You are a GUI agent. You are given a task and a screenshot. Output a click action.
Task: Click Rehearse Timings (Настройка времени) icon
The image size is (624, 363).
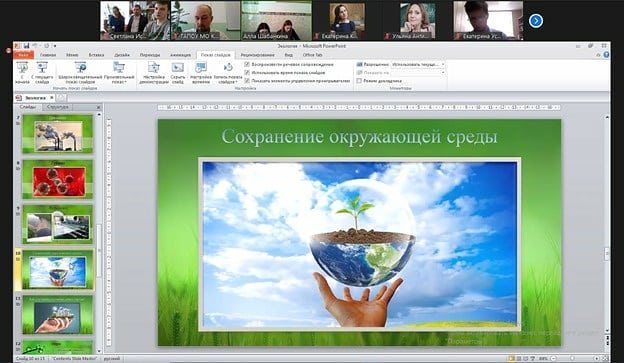click(x=201, y=67)
